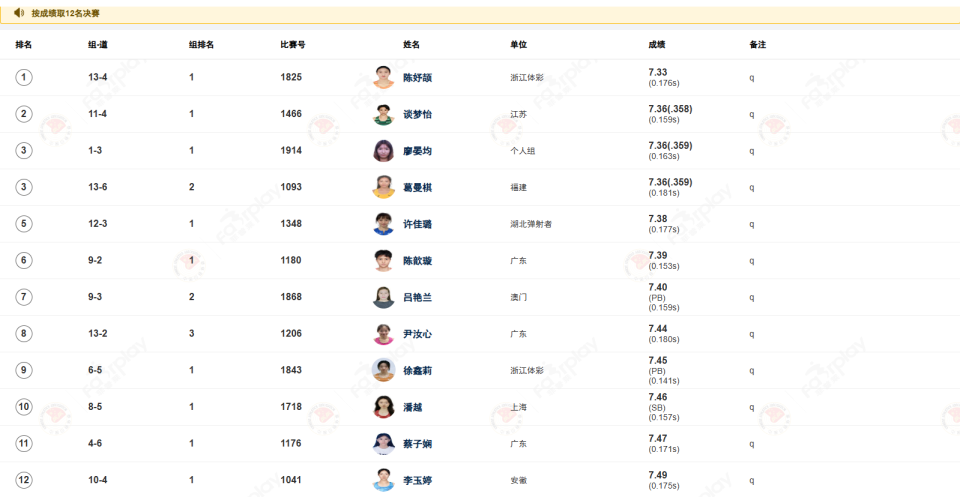The height and width of the screenshot is (497, 960).
Task: Click the speaker announcement icon
Action: pos(18,13)
